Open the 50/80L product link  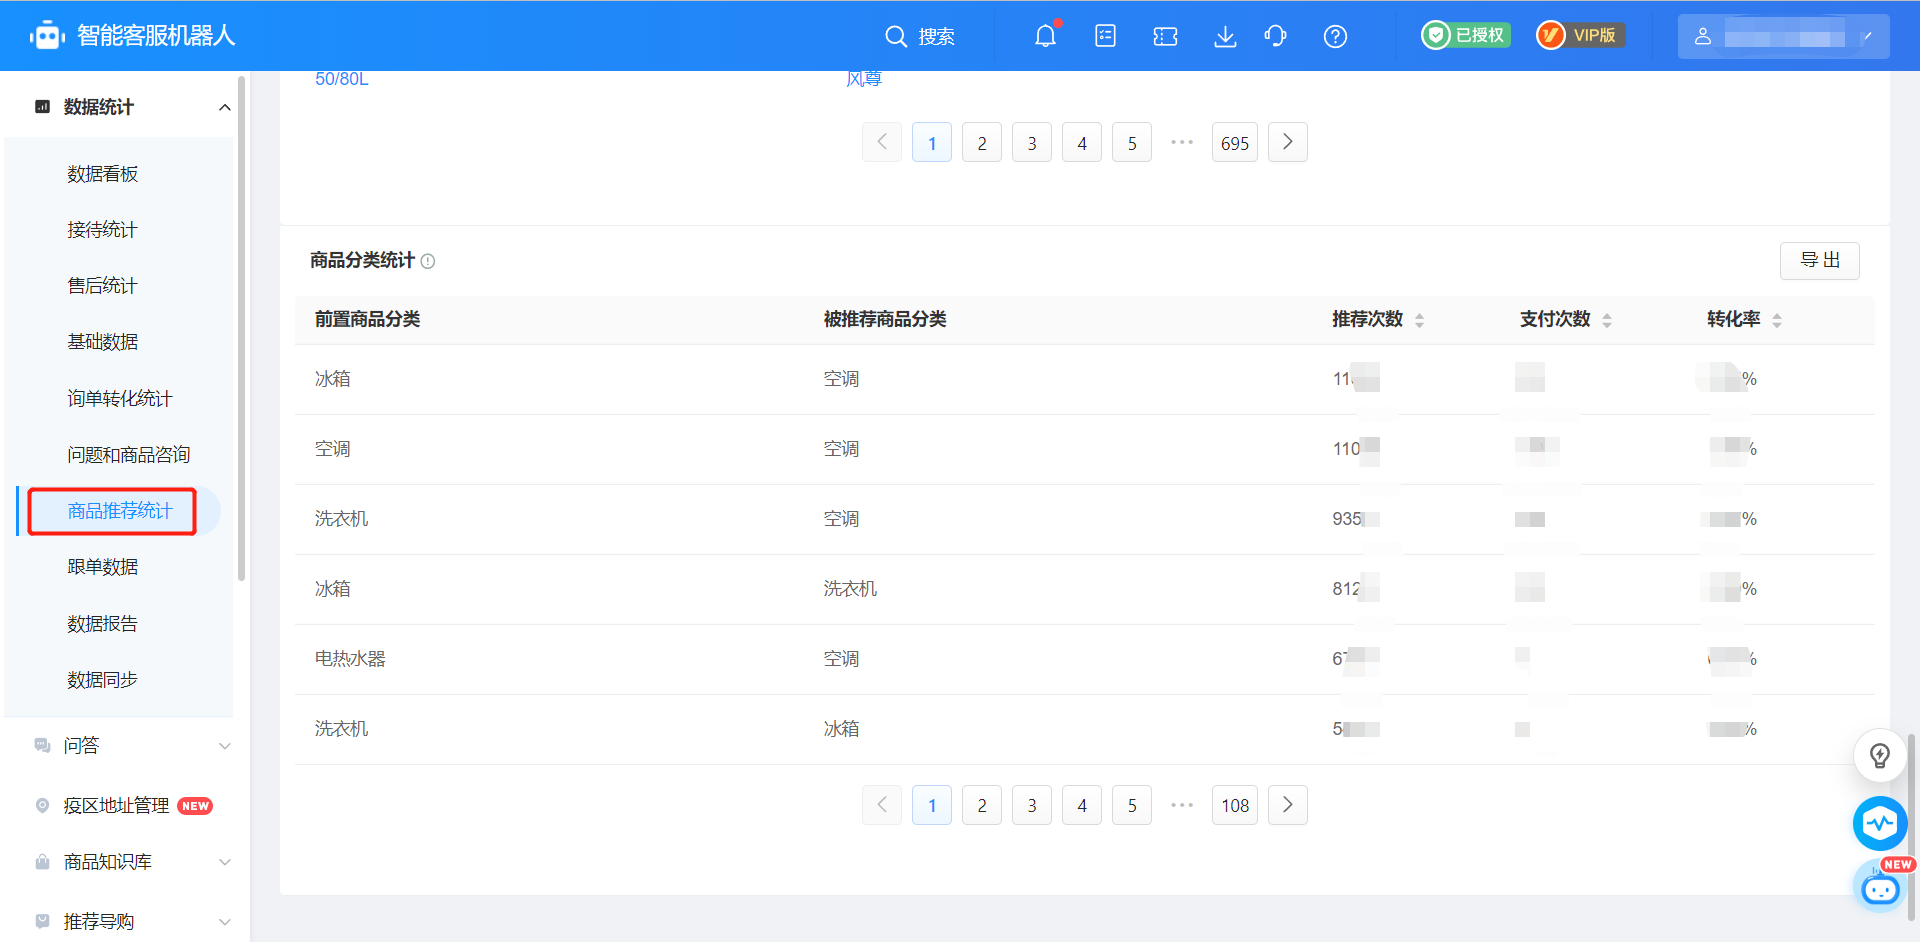[342, 79]
